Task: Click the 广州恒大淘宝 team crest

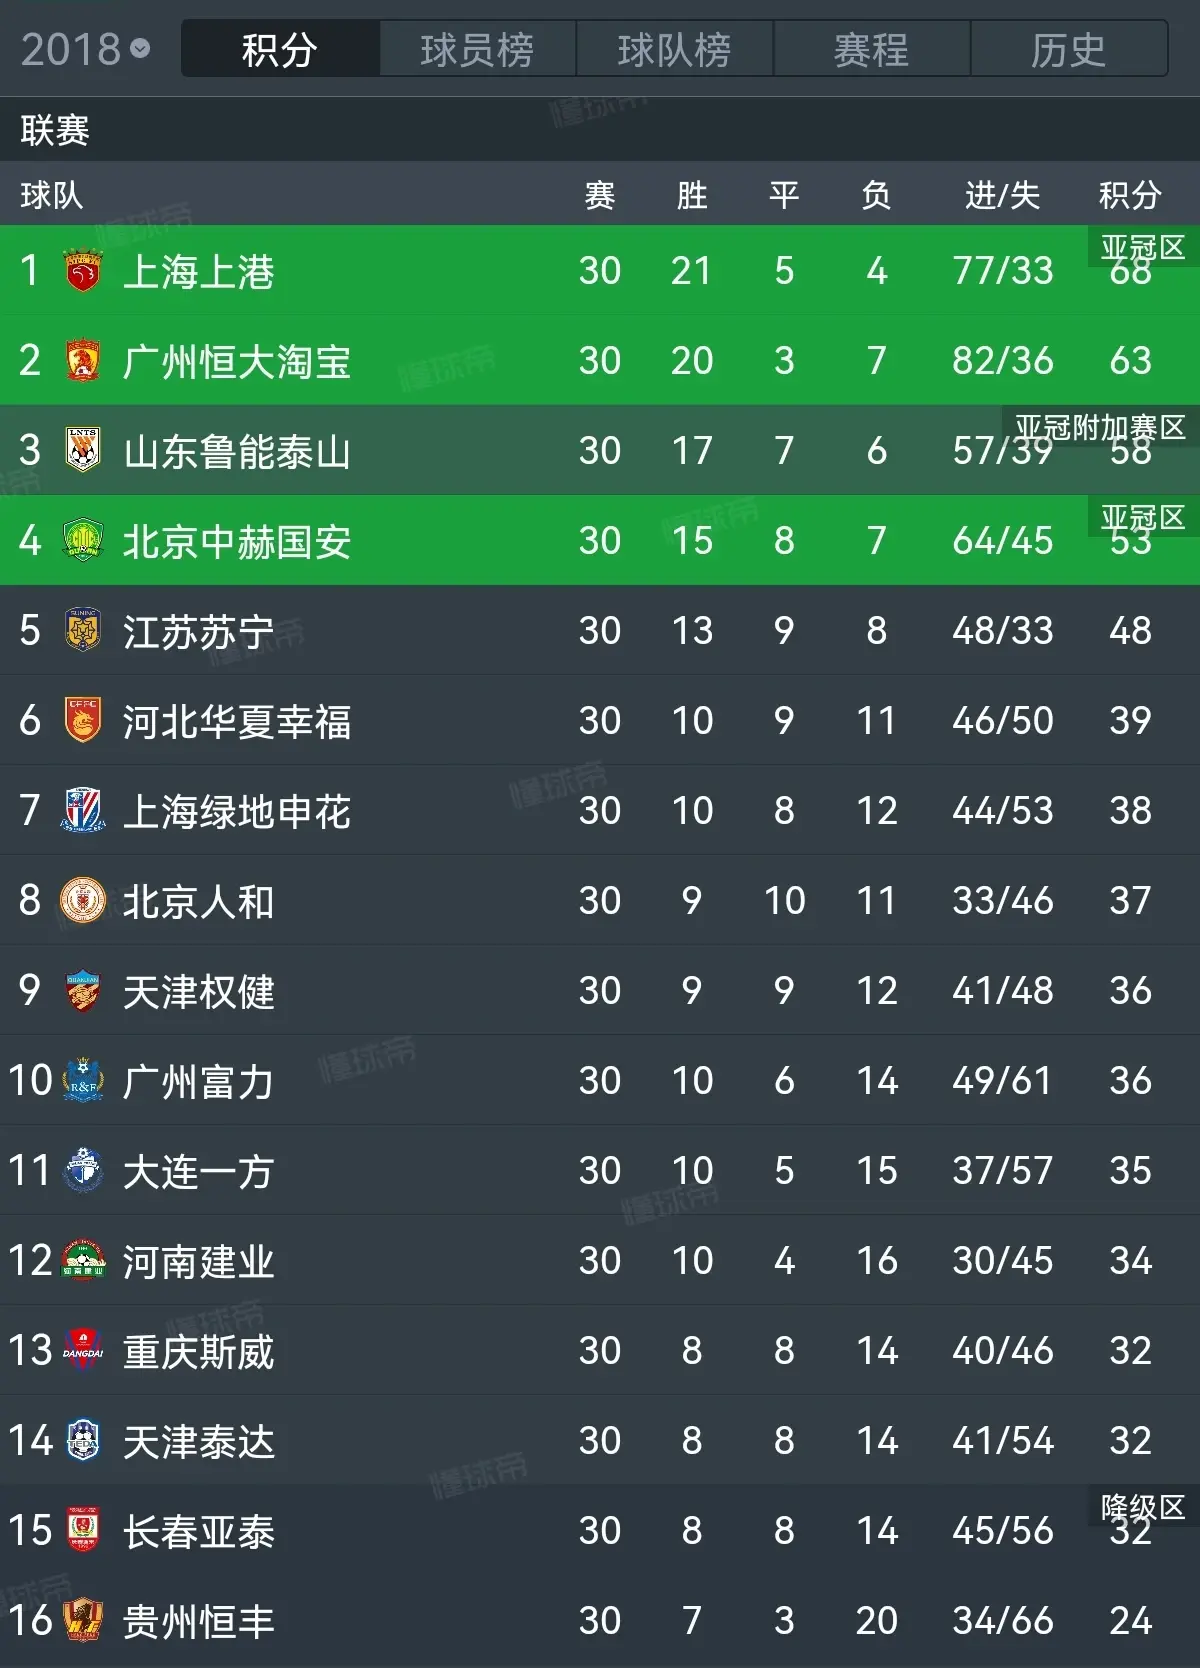Action: (x=83, y=361)
